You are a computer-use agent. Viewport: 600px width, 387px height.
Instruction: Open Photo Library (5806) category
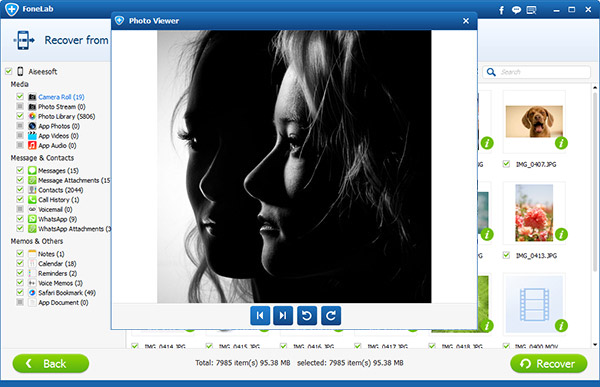[x=67, y=116]
